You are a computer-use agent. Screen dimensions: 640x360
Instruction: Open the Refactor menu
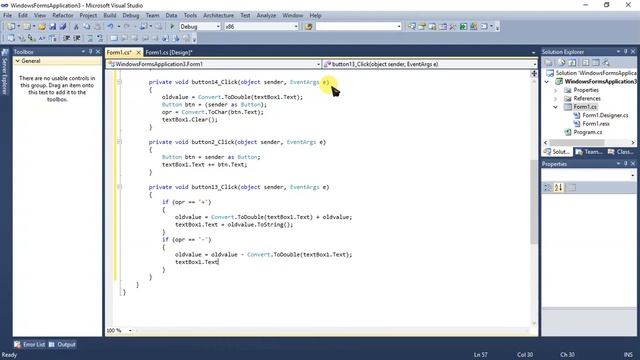point(63,16)
